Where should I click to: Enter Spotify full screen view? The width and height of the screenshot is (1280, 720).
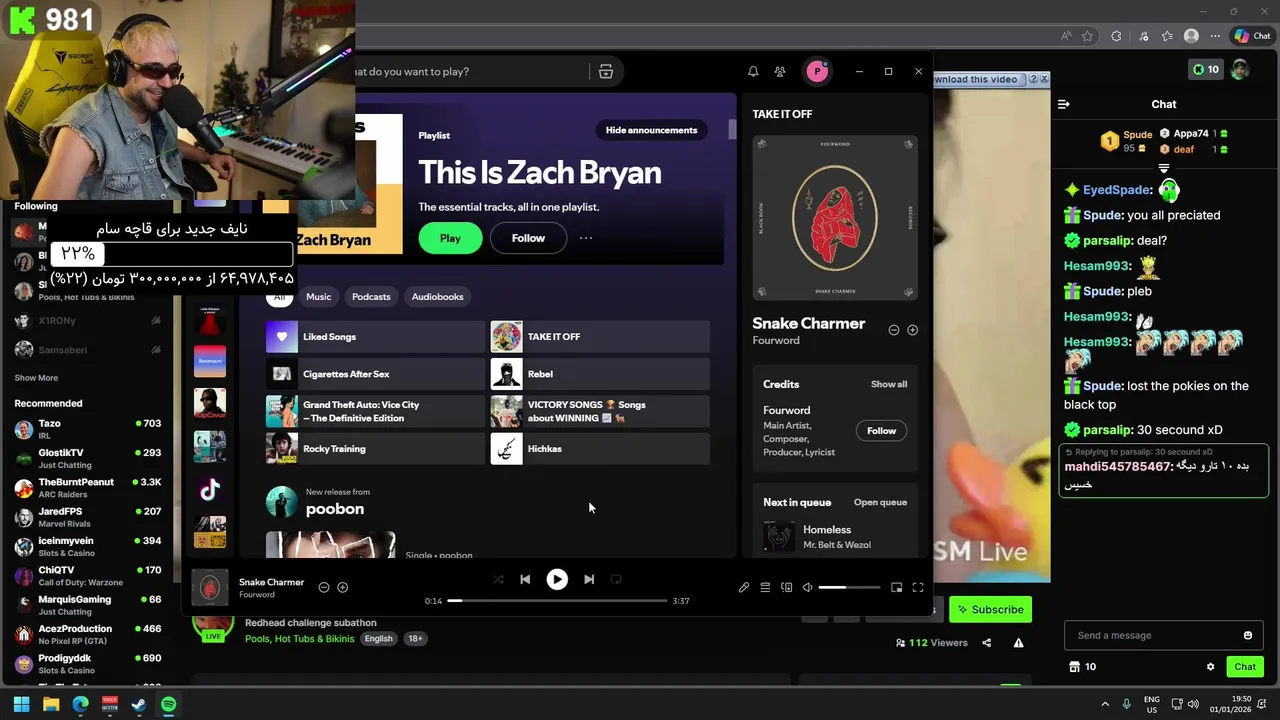[918, 587]
